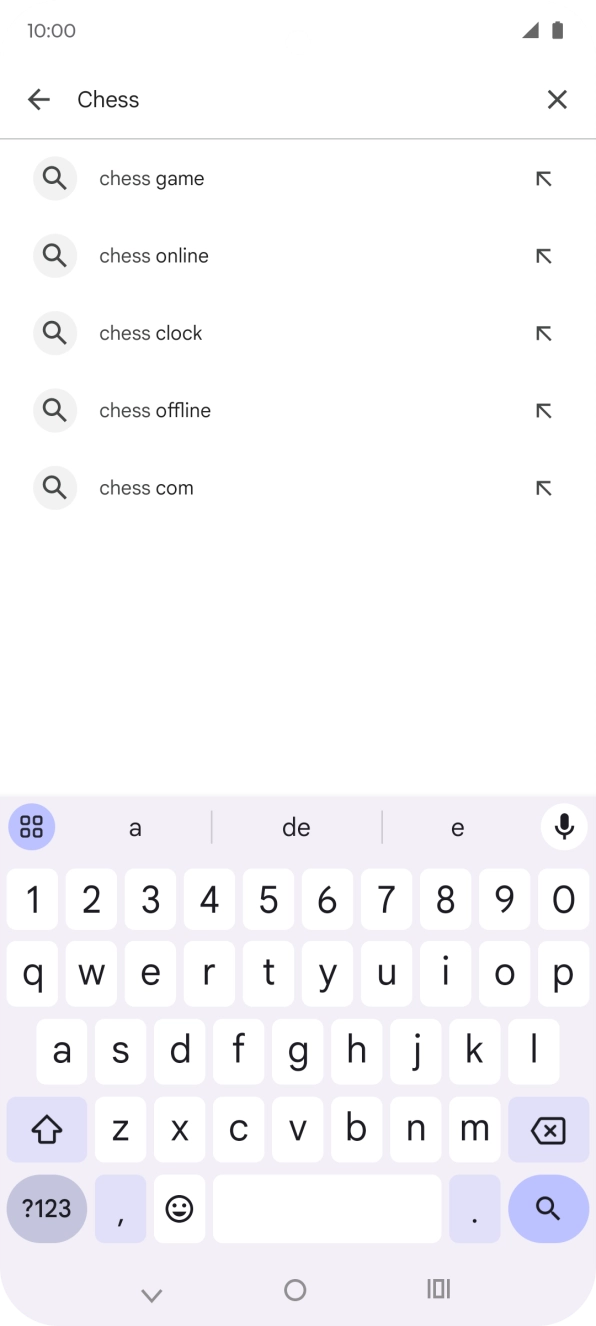This screenshot has height=1326, width=596.
Task: Collapse keyboard with the down chevron
Action: 151,1293
